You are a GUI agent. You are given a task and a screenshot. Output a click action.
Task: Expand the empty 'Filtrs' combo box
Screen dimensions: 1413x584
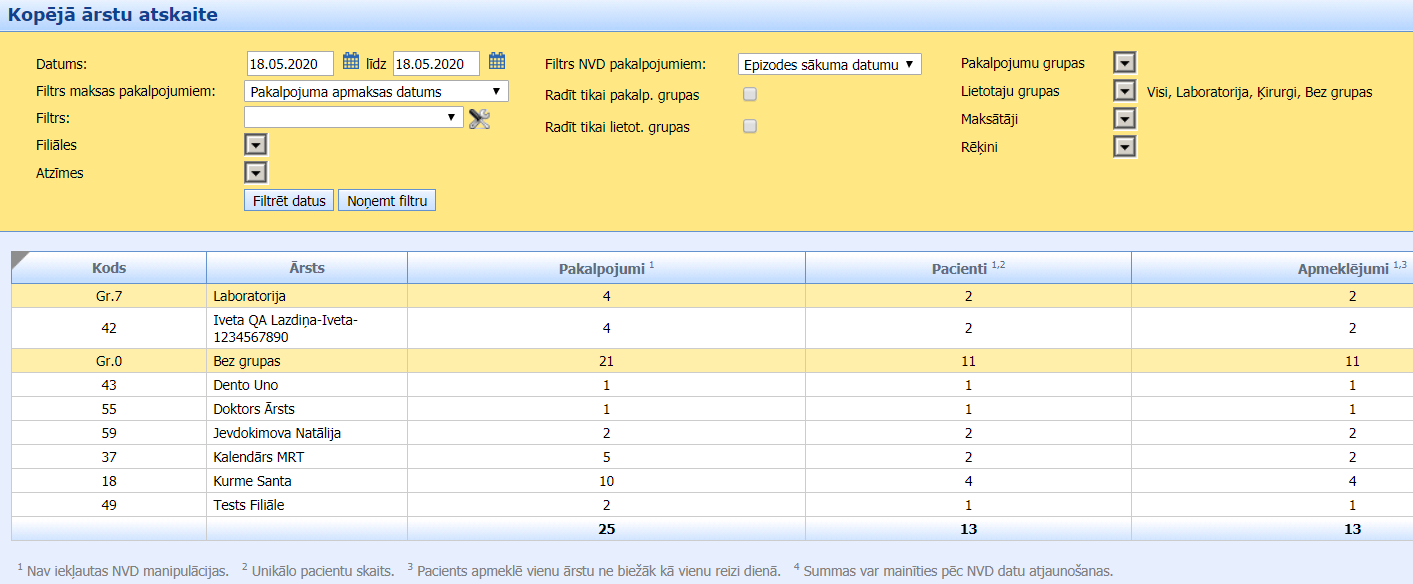[x=353, y=118]
